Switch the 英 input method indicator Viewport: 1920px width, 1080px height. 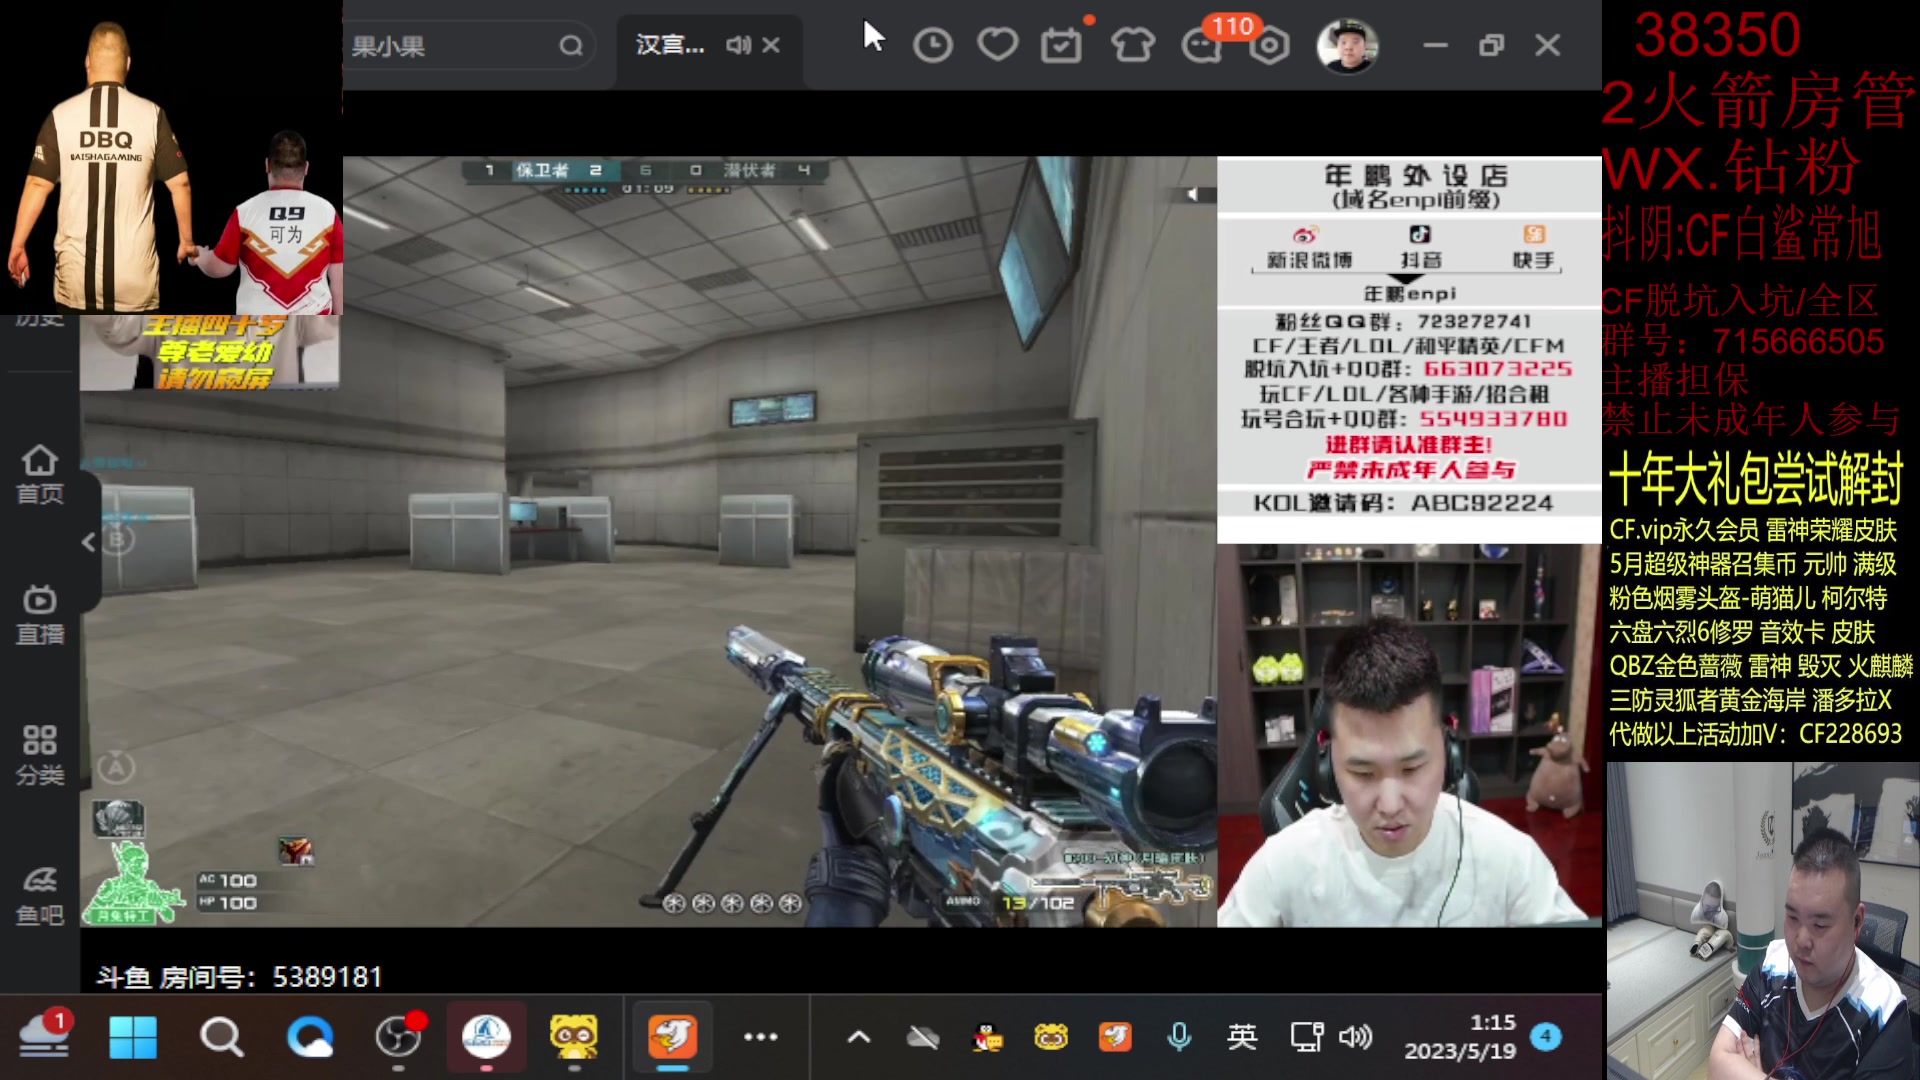pos(1242,1037)
